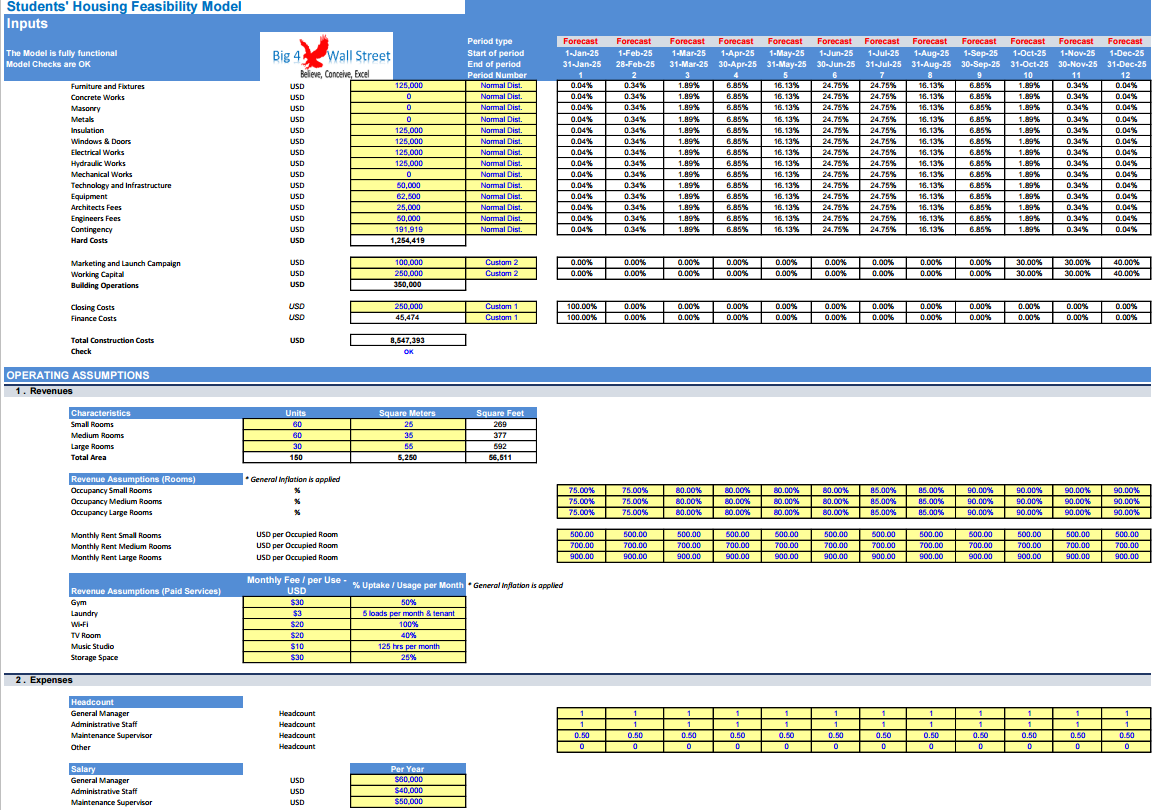Screen dimensions: 1154x810
Task: Open Custom 1 distribution for Closing Costs
Action: click(x=501, y=307)
